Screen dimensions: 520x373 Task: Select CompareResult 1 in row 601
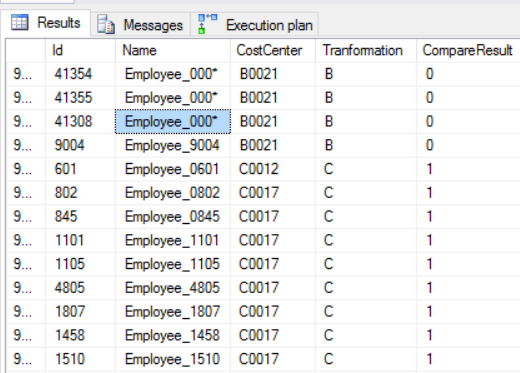468,169
